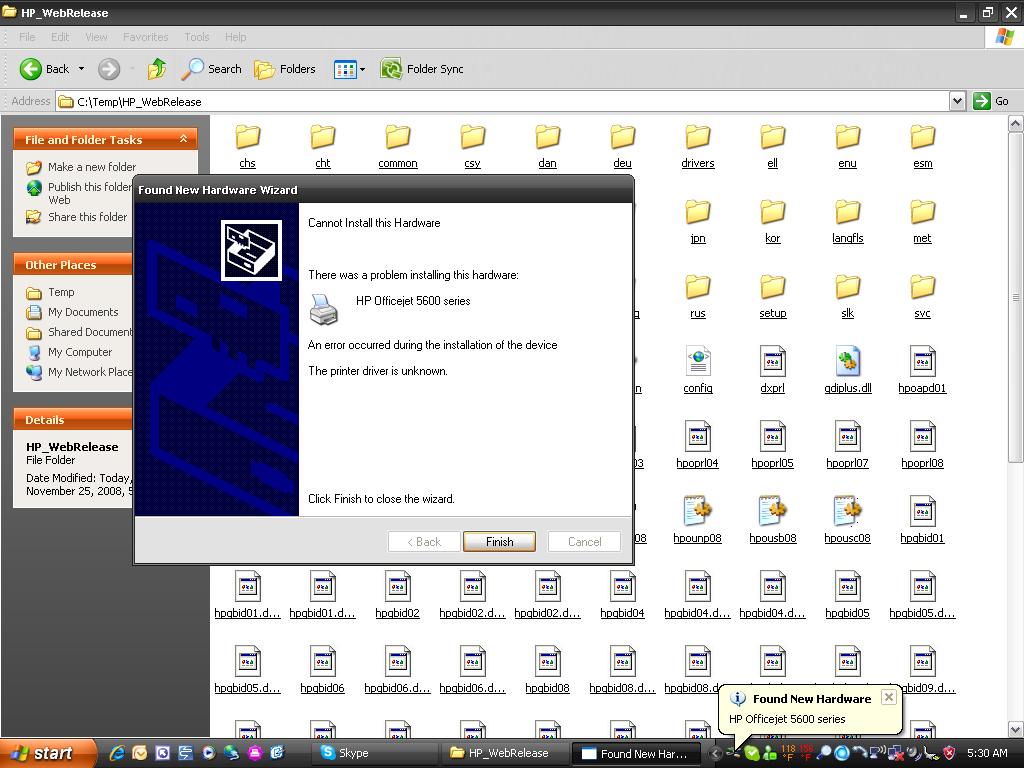Viewport: 1024px width, 768px height.
Task: Open Windows Media Player from Quick Launch
Action: click(x=208, y=752)
